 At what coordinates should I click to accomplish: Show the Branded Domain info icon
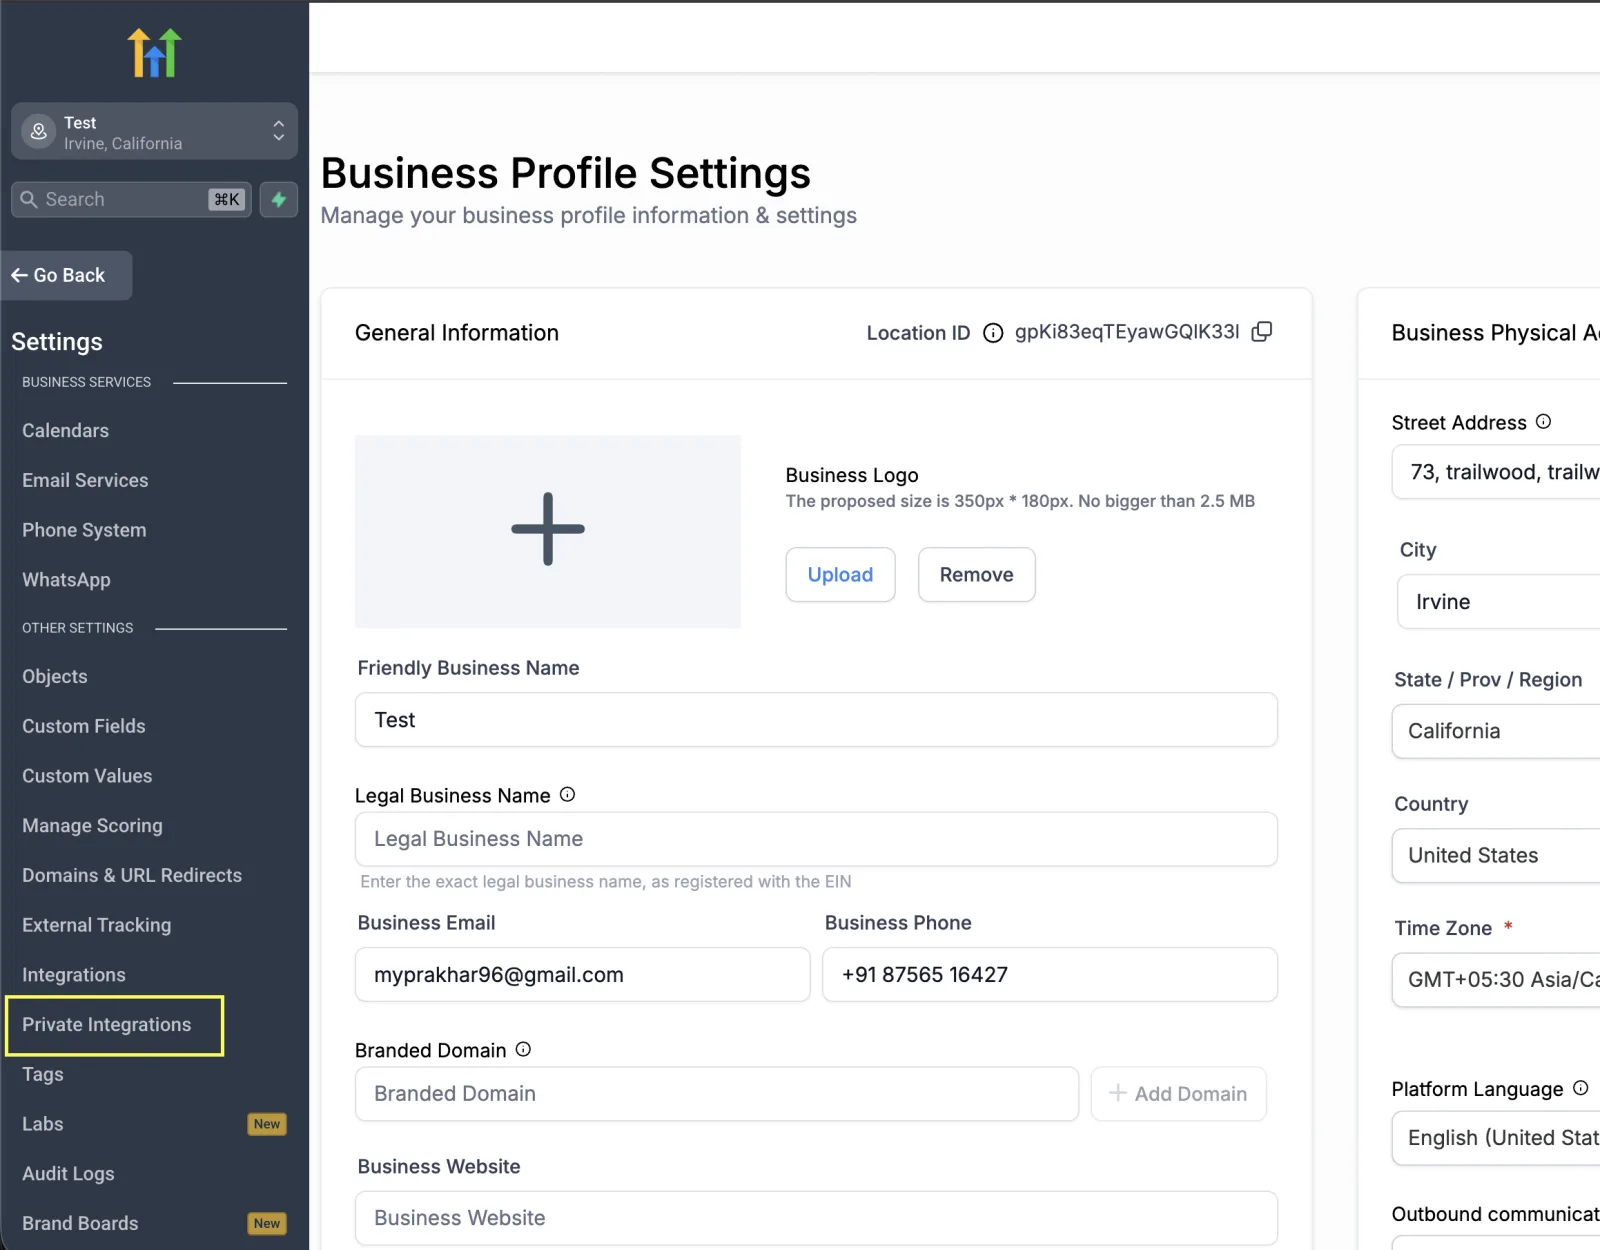tap(523, 1049)
